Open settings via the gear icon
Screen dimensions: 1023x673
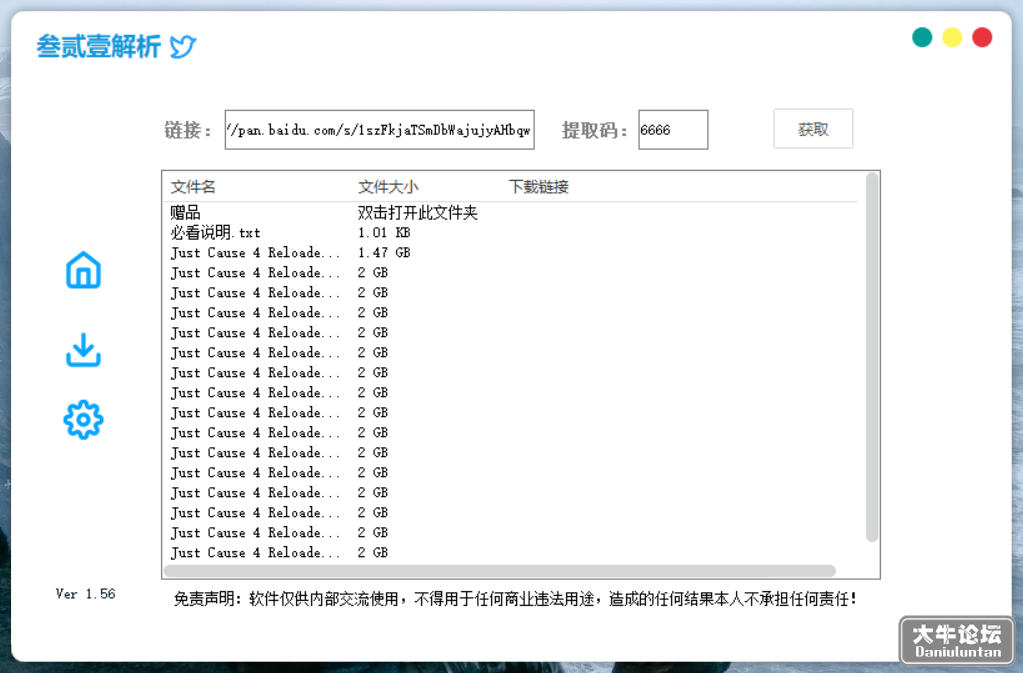83,420
